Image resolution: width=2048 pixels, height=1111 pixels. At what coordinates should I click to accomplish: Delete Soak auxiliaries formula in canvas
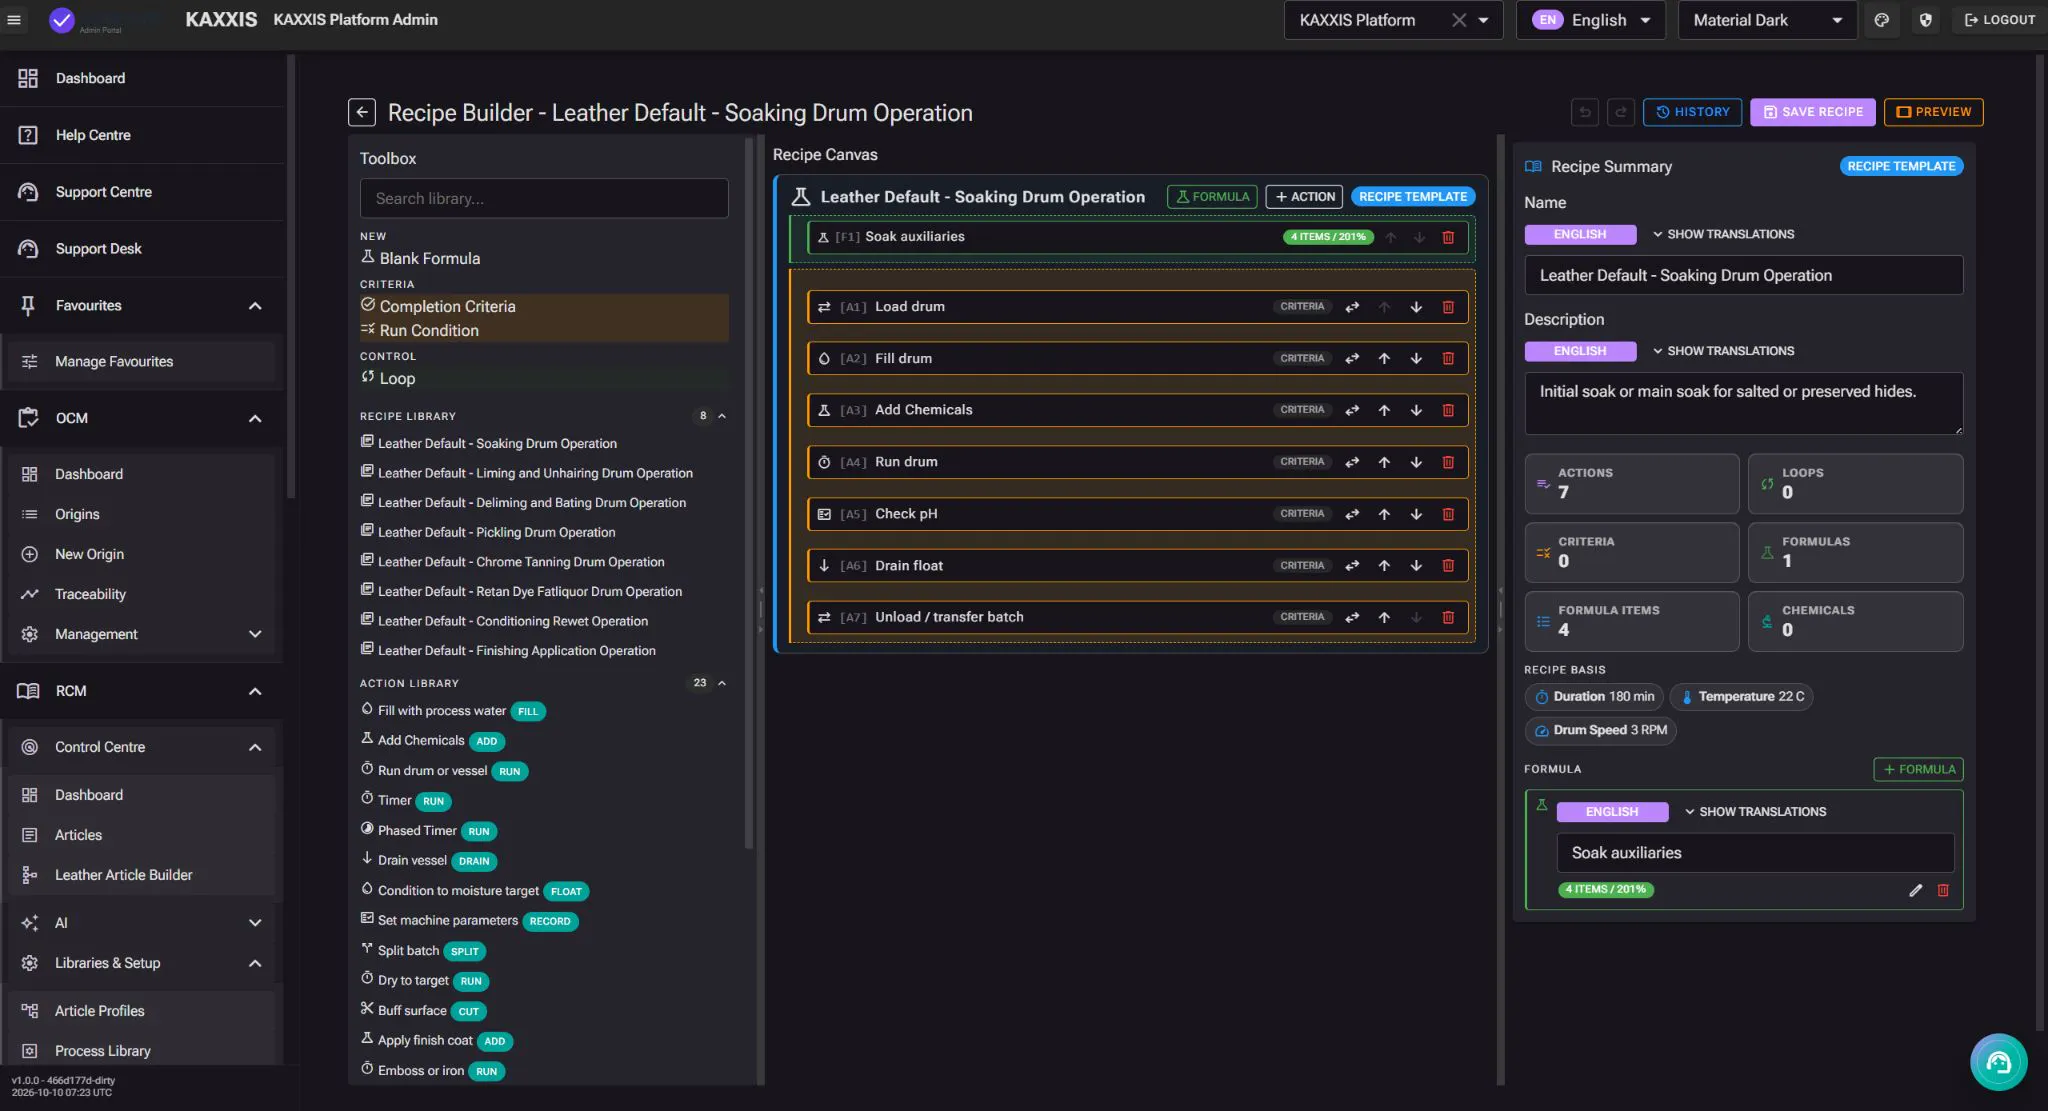[x=1448, y=237]
